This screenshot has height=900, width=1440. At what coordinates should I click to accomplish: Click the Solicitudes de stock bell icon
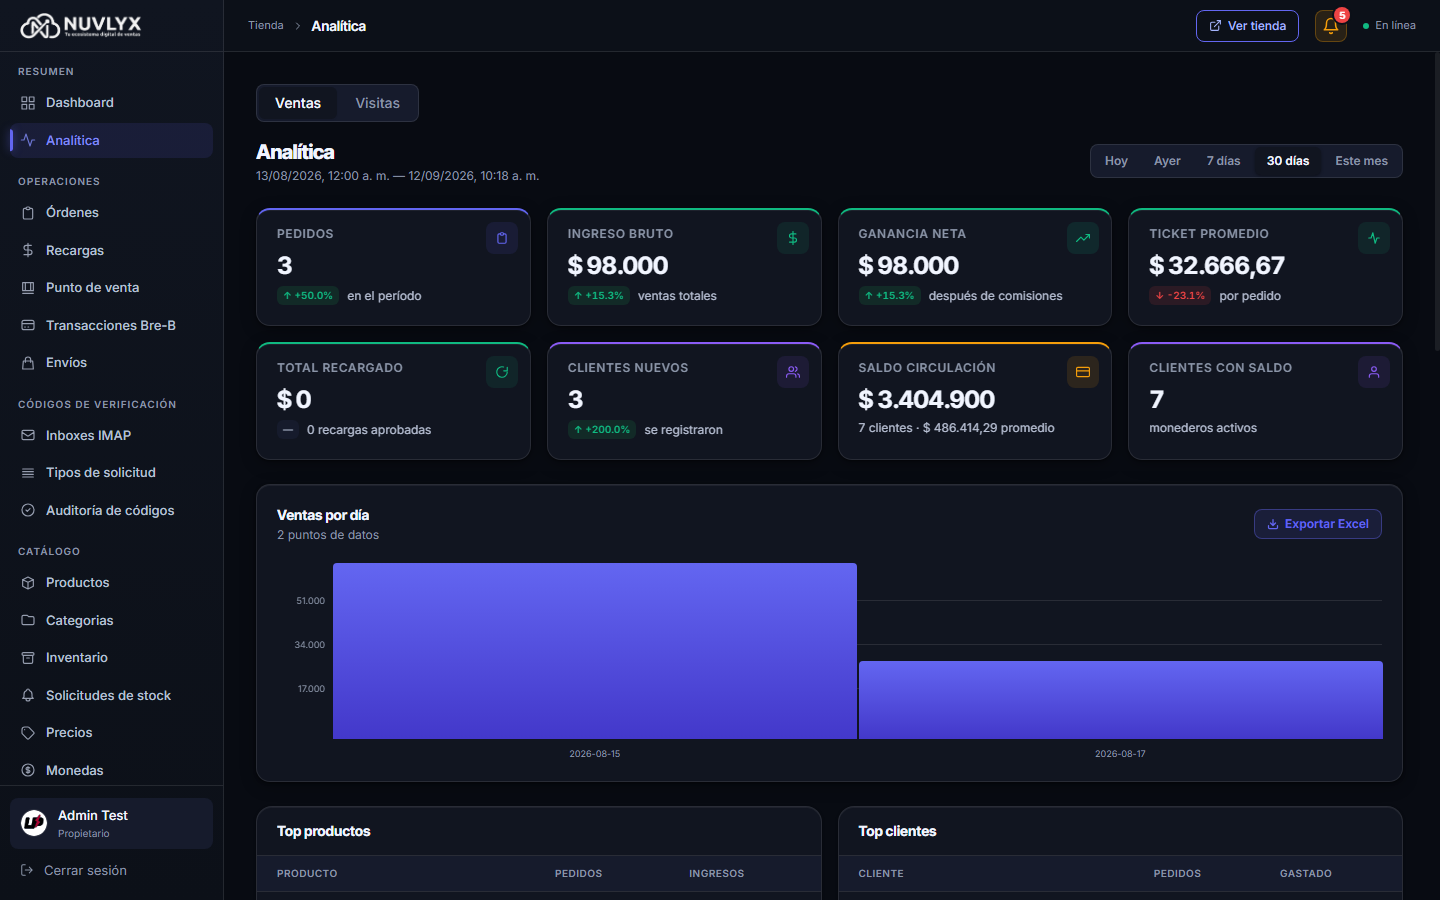[x=28, y=695]
